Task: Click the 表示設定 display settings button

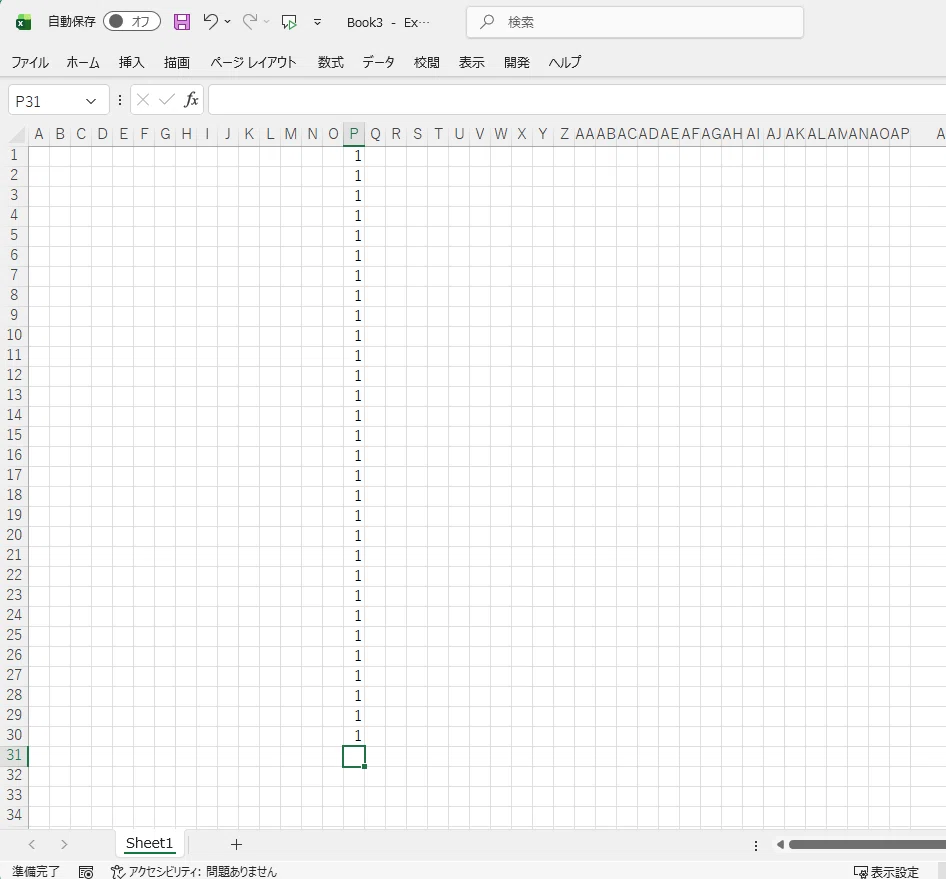Action: click(x=885, y=872)
